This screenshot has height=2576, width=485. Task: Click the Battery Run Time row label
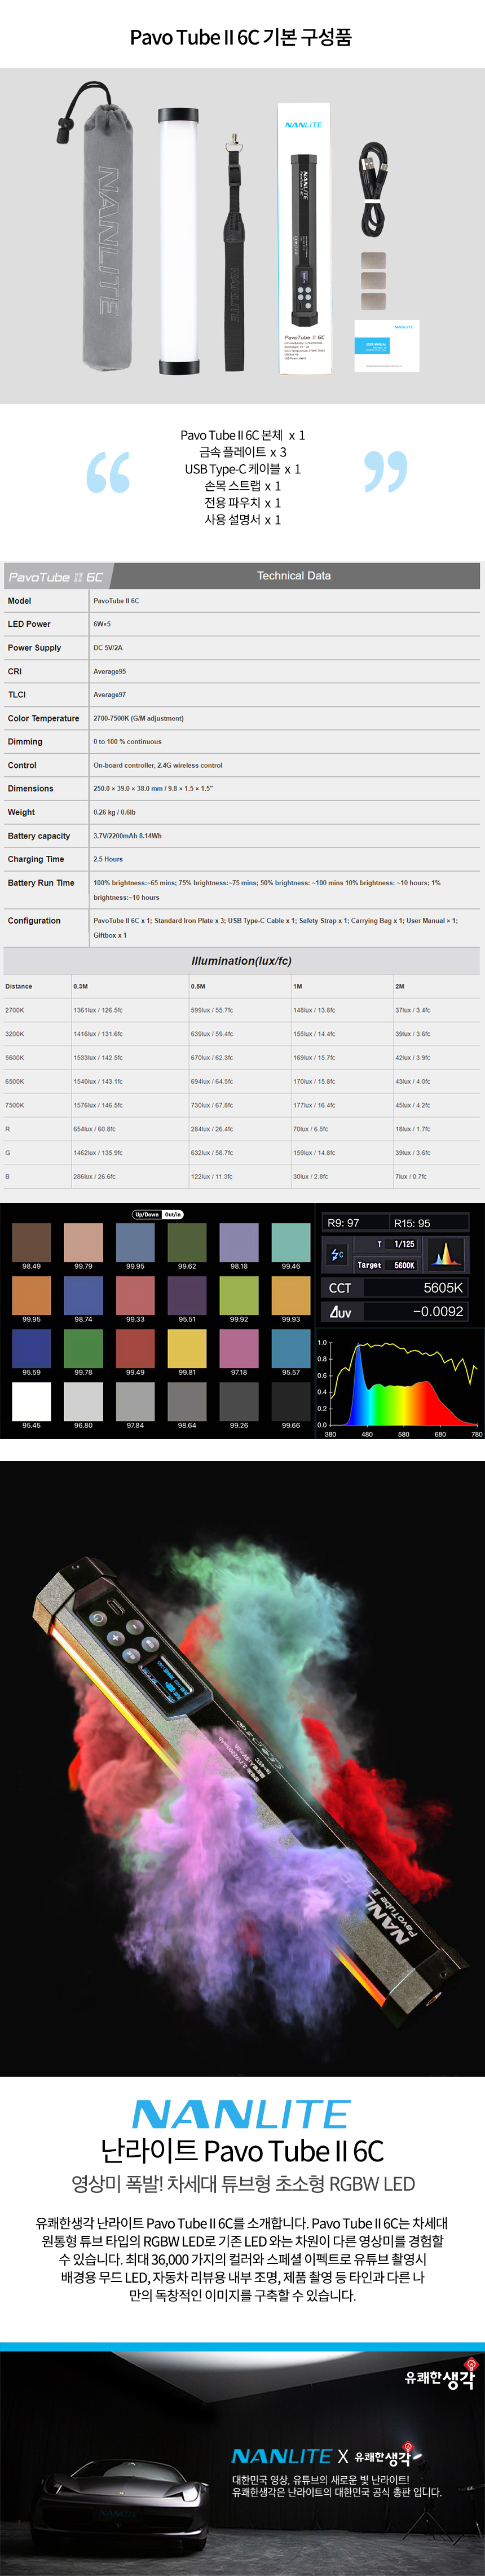(x=41, y=883)
